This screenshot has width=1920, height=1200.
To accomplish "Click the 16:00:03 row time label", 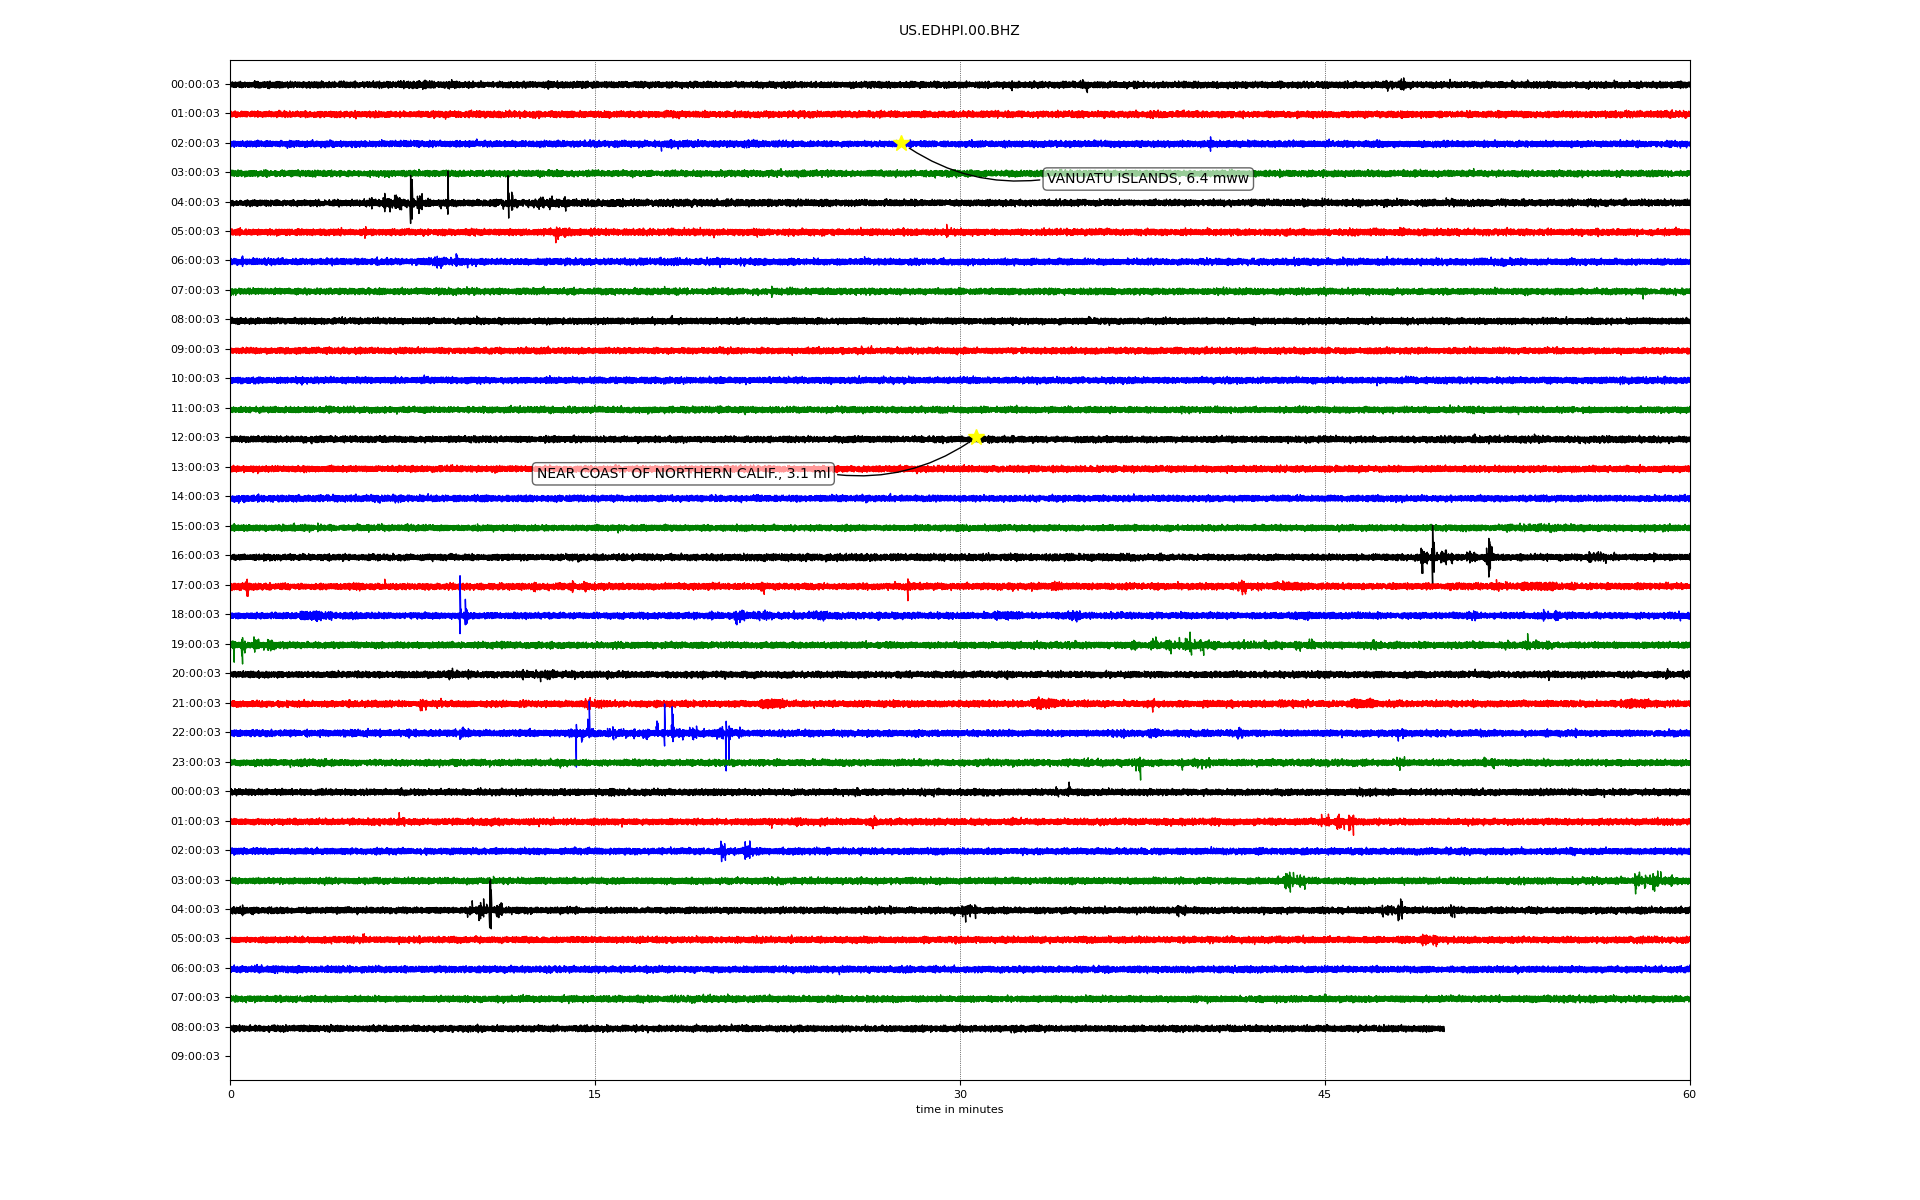I will coord(195,556).
